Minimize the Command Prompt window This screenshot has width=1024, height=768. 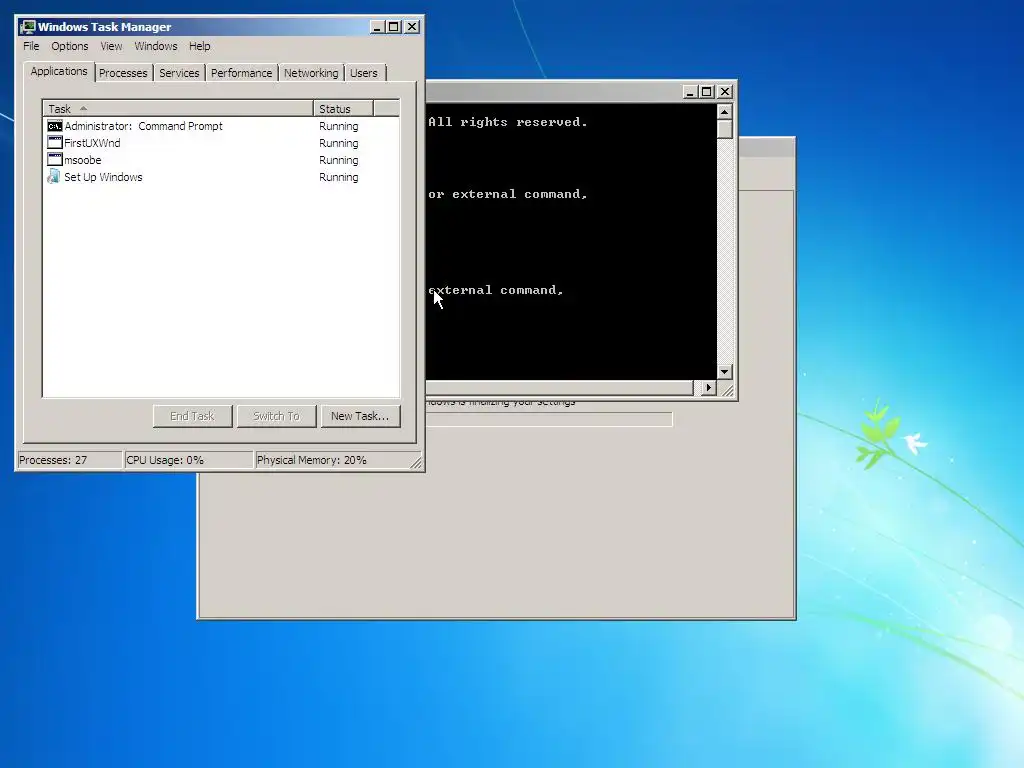tap(690, 92)
